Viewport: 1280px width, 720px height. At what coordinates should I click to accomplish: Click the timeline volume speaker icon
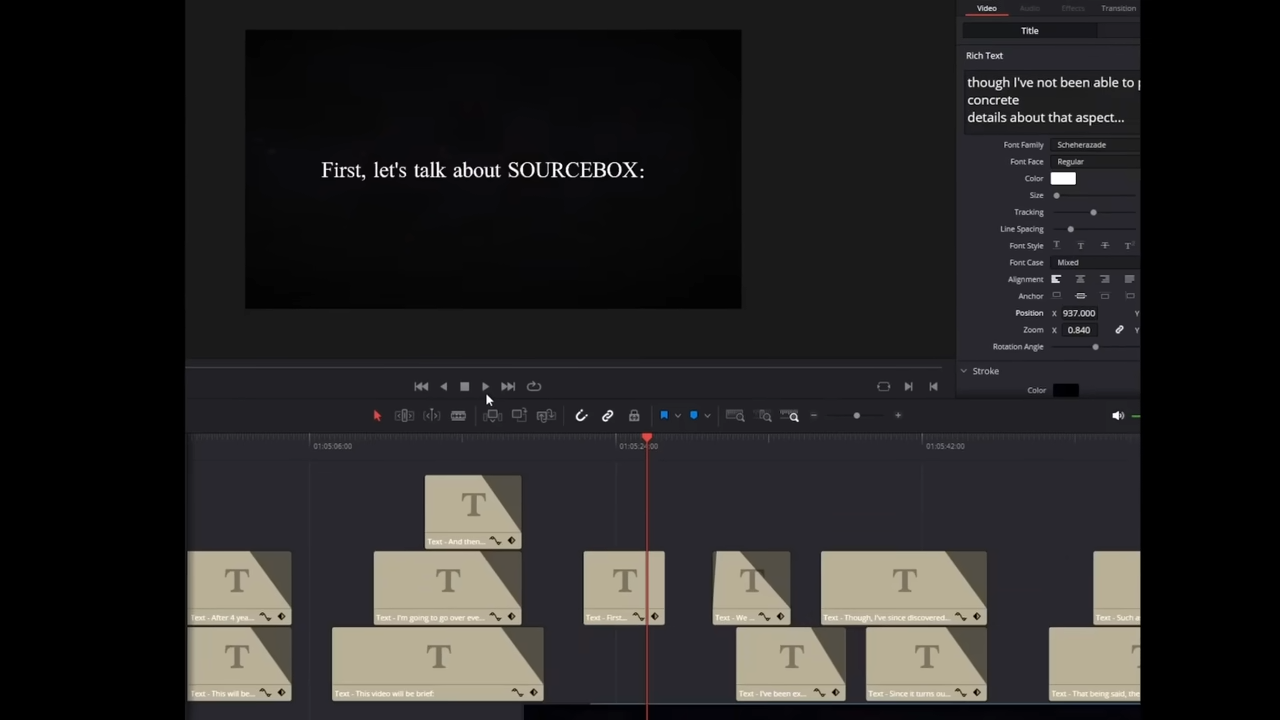pos(1118,416)
